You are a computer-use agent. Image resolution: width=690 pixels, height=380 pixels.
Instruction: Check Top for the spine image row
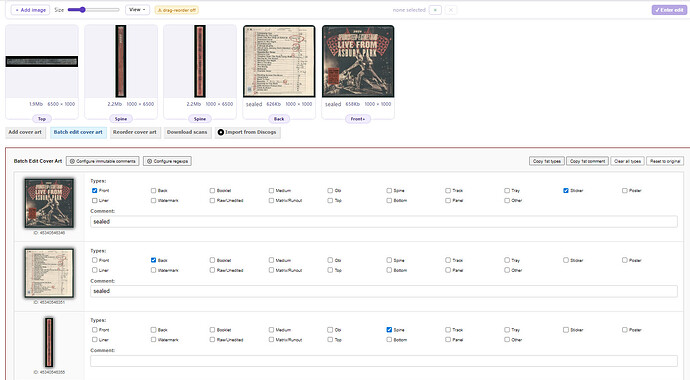tap(330, 340)
